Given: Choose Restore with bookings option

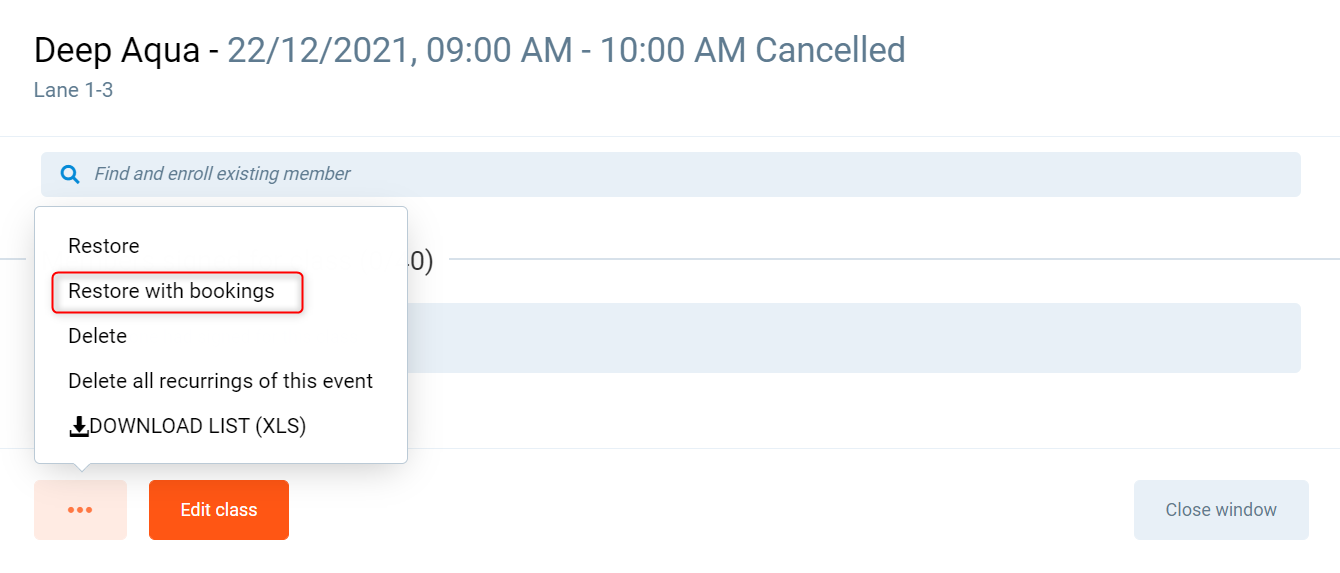Looking at the screenshot, I should 171,291.
